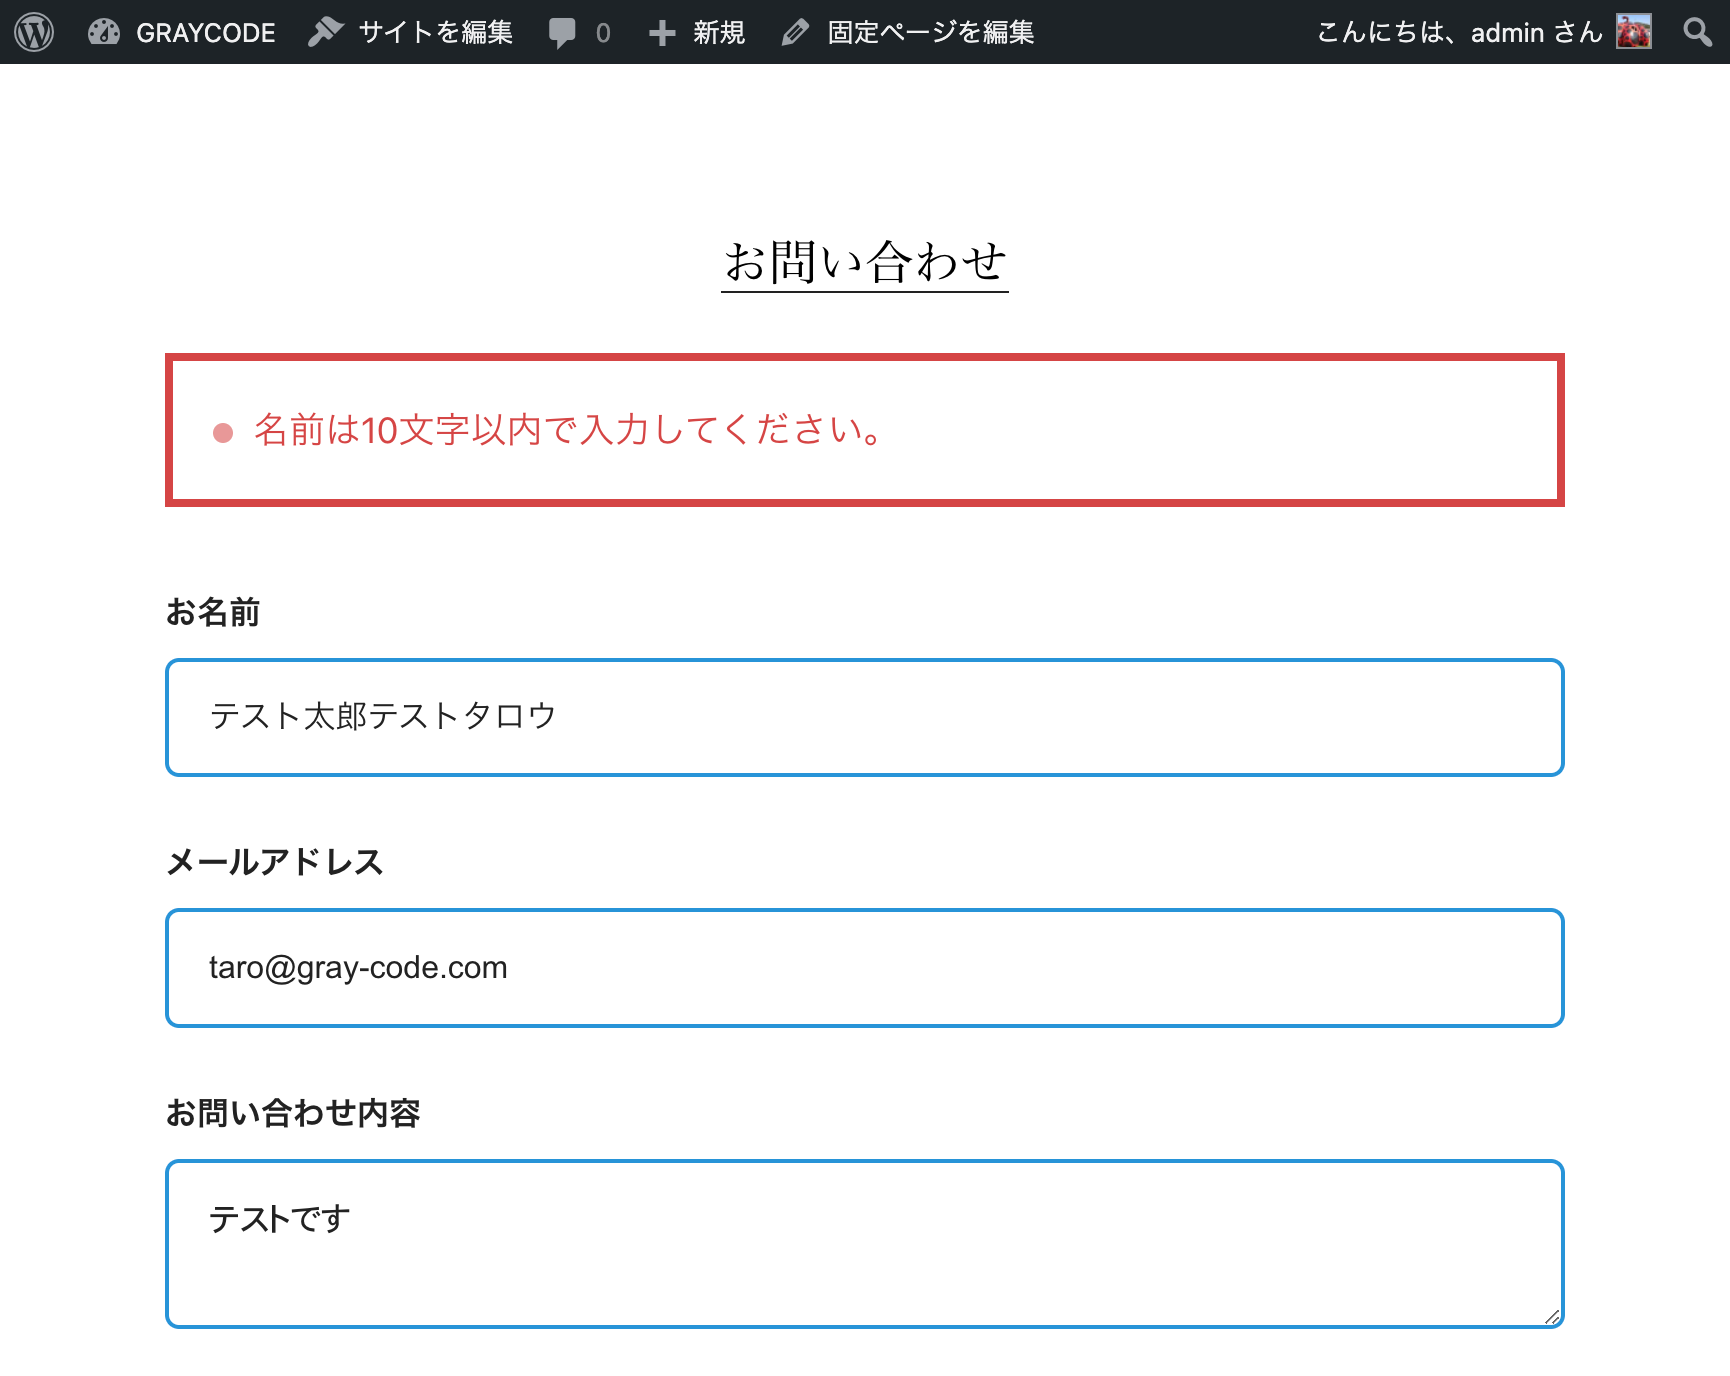Open the GRAYCODE site name menu
Image resolution: width=1730 pixels, height=1376 pixels.
(x=206, y=32)
